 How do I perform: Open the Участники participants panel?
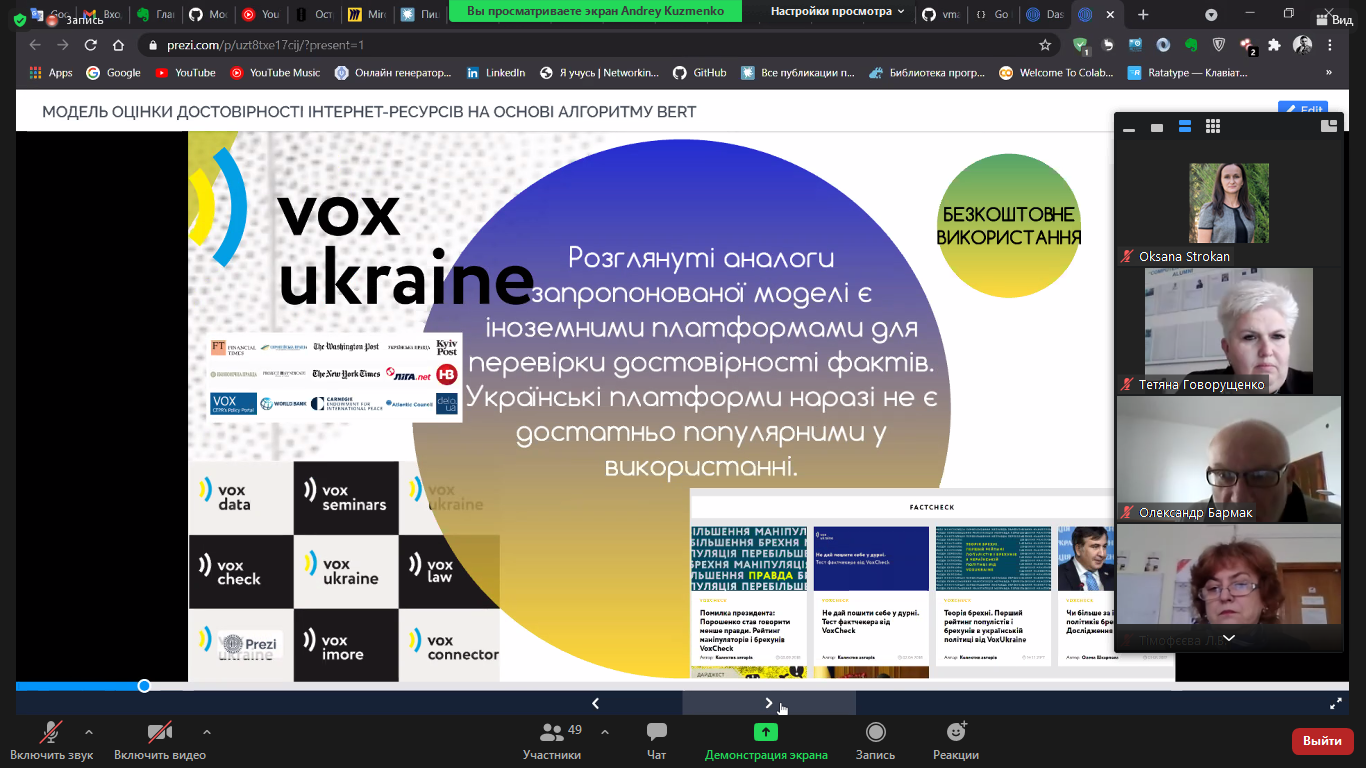click(x=552, y=741)
